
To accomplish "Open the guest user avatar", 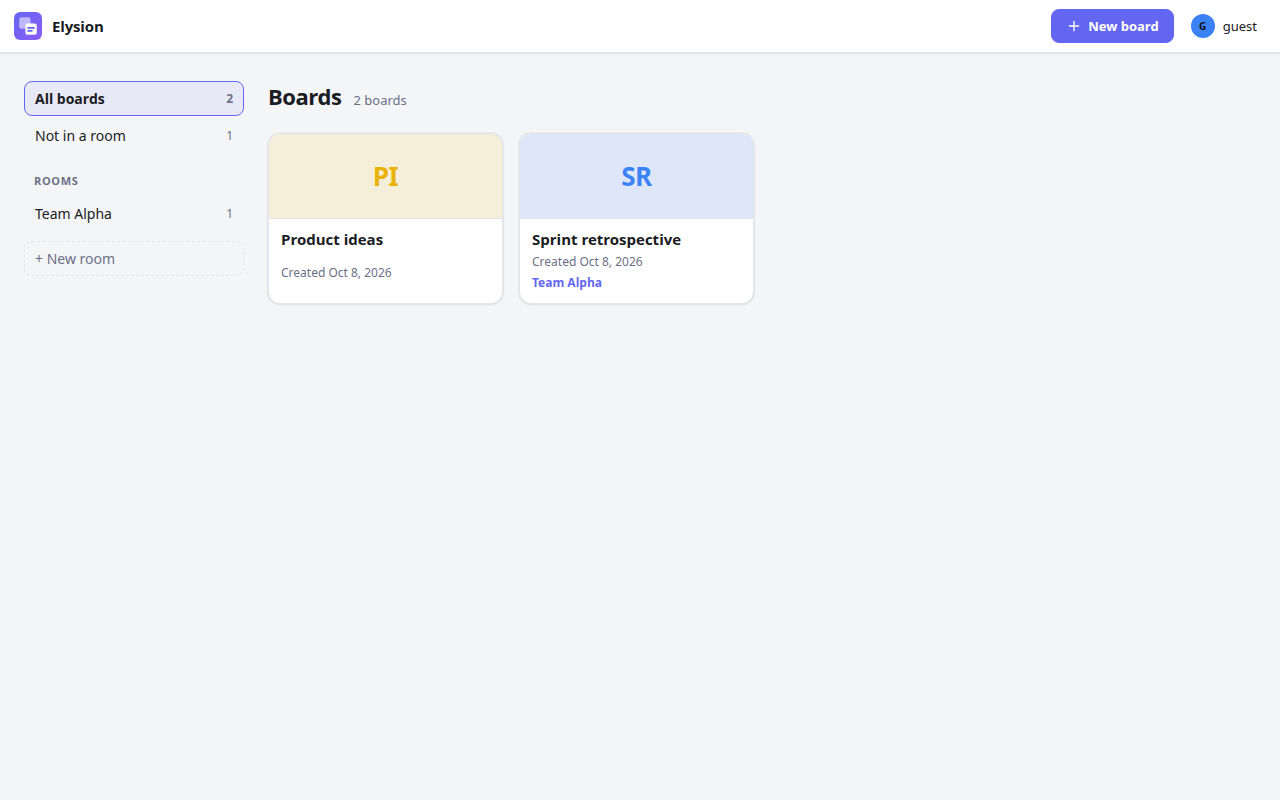I will (x=1202, y=26).
